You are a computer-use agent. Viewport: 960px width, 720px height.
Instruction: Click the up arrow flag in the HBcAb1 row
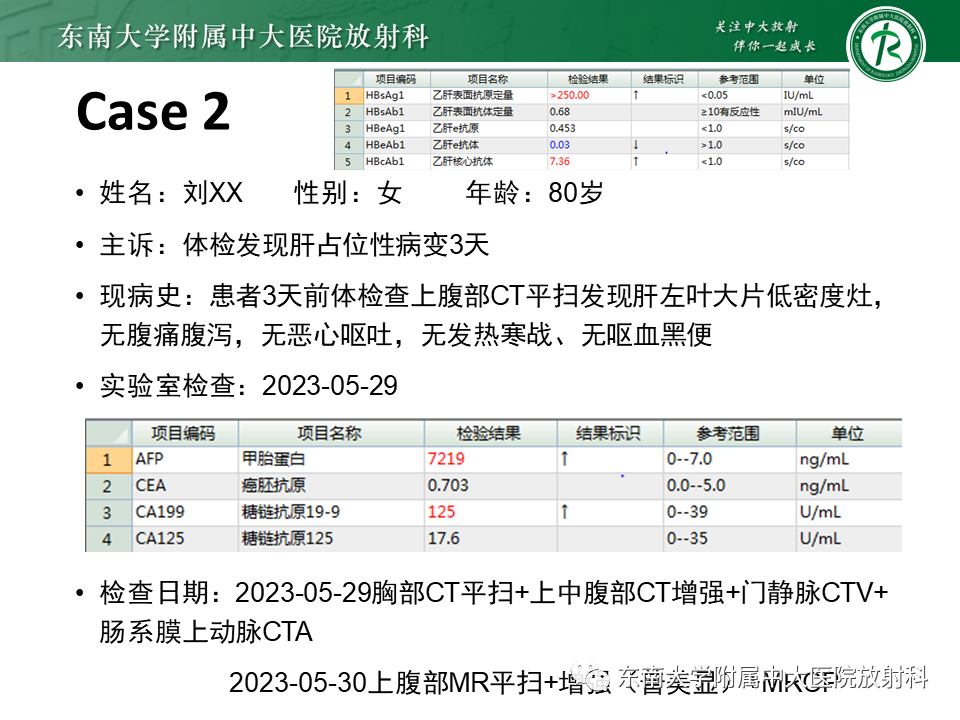[x=636, y=162]
